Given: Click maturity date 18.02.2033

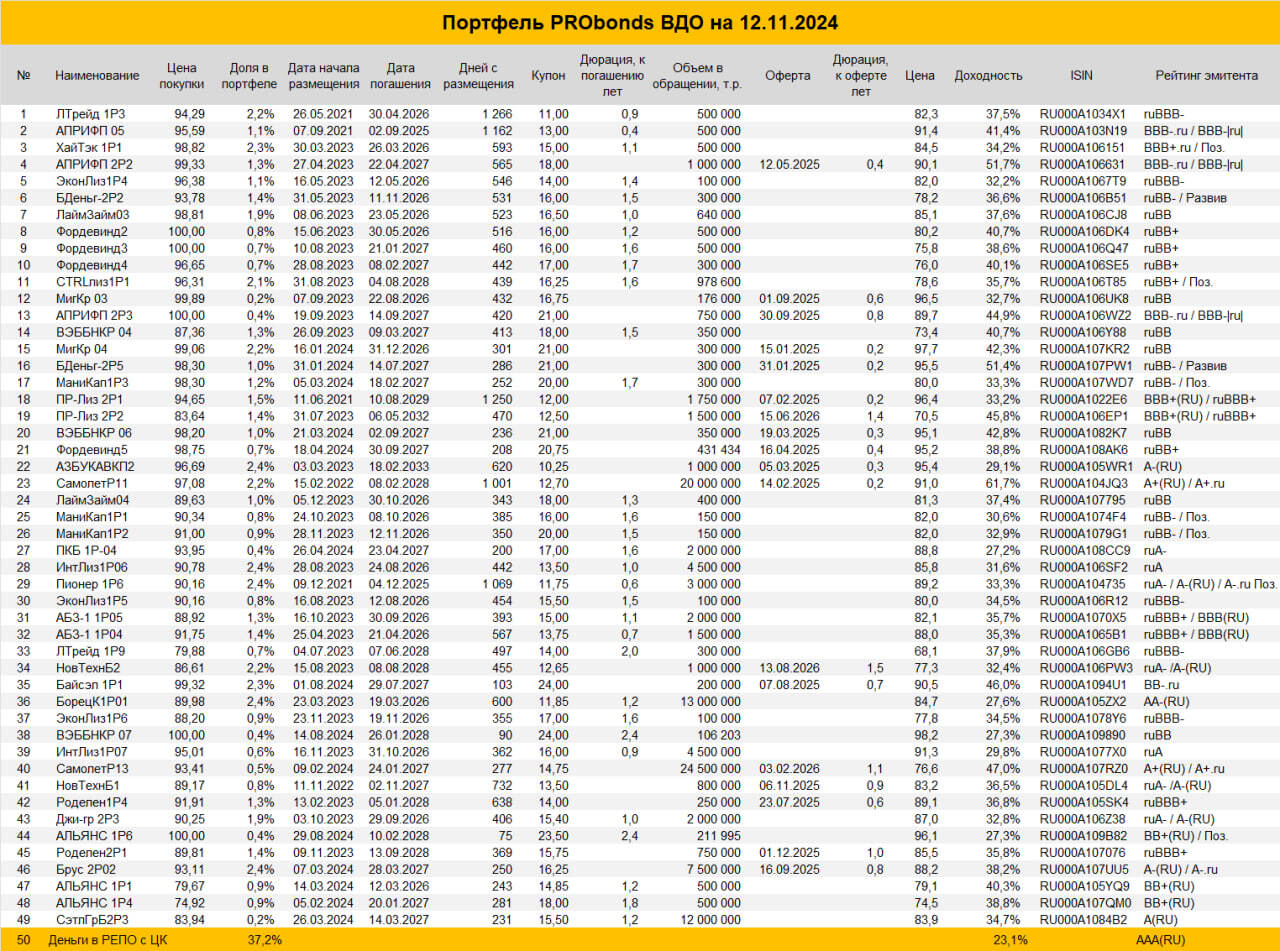Looking at the screenshot, I should (x=399, y=466).
